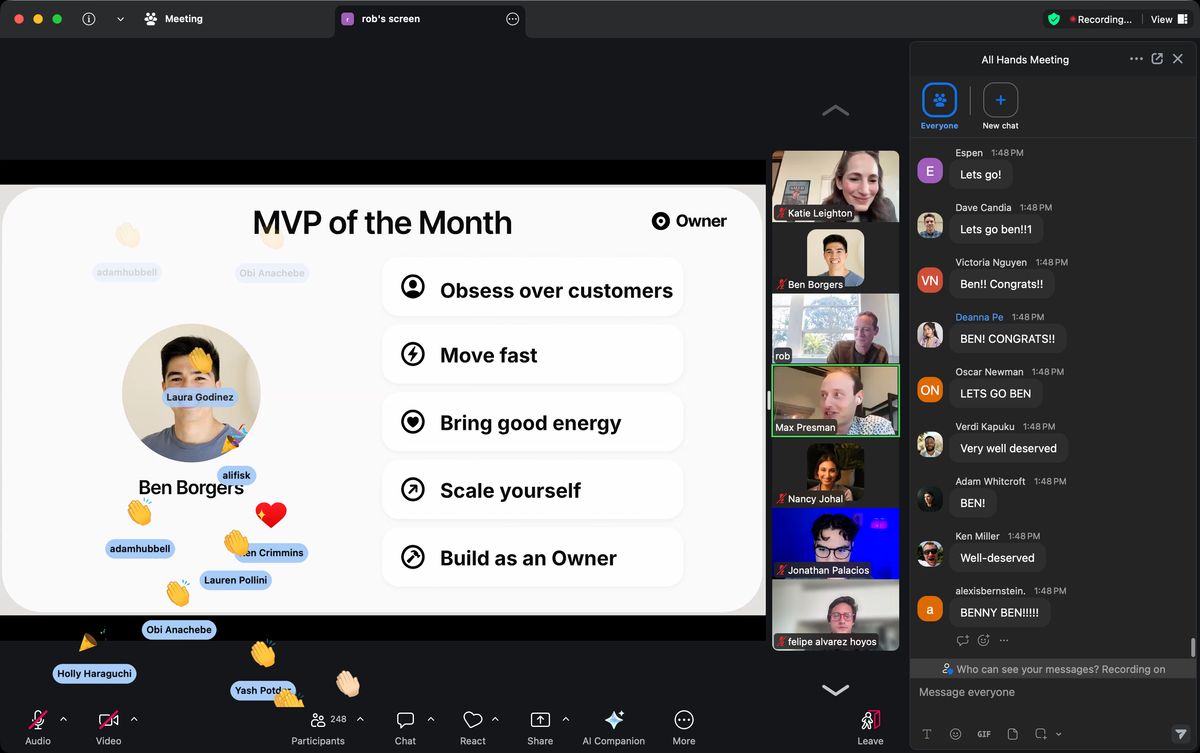This screenshot has width=1200, height=753.
Task: Click the GIF button in chat
Action: pos(983,734)
